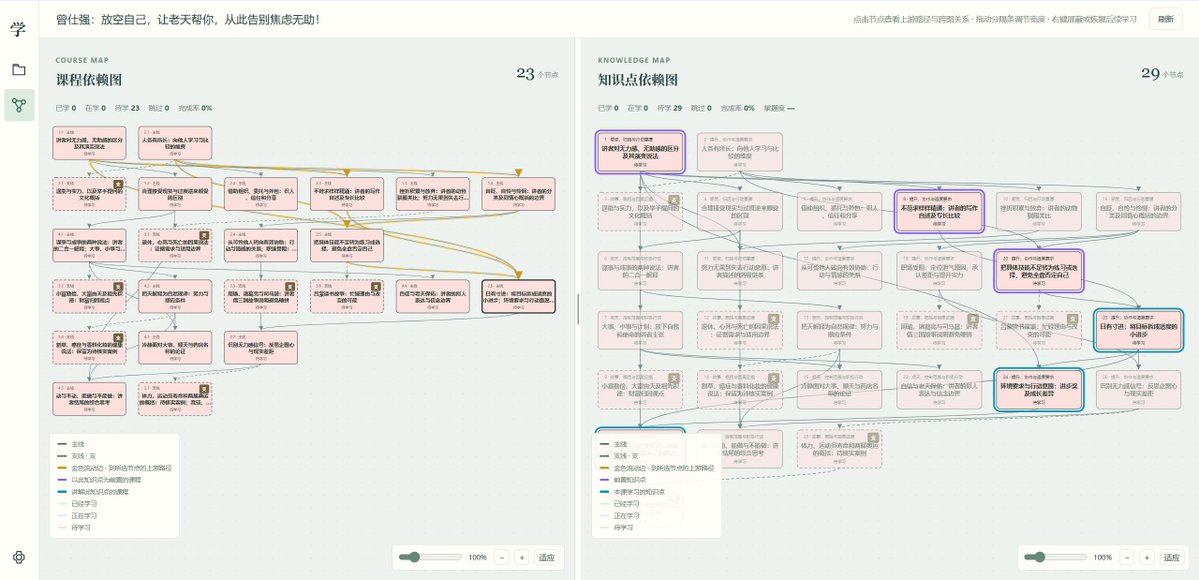Select the dependency graph icon in the sidebar

point(19,105)
